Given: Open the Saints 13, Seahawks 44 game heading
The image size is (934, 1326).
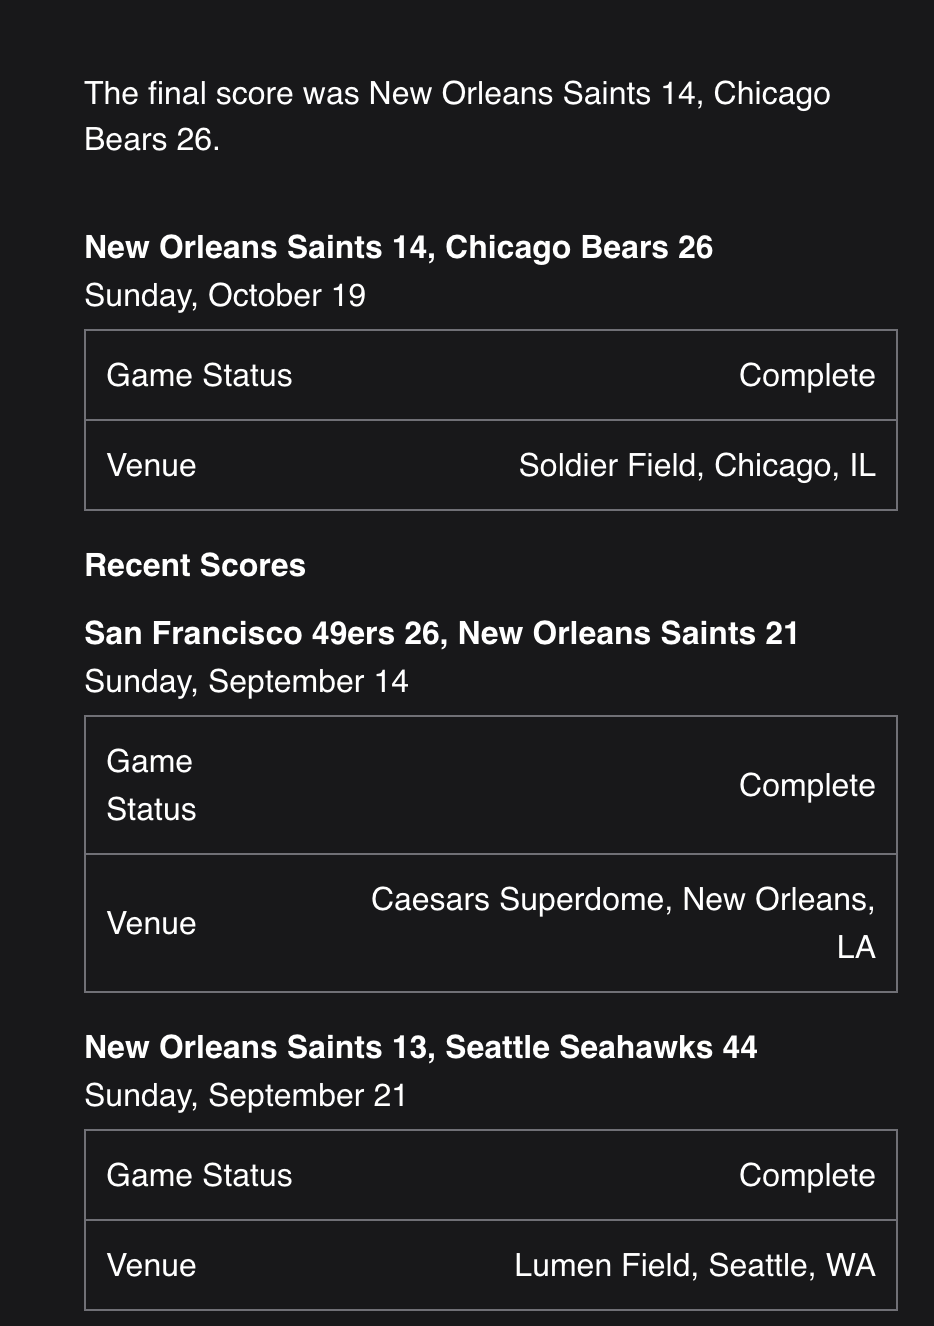Looking at the screenshot, I should click(x=420, y=1047).
